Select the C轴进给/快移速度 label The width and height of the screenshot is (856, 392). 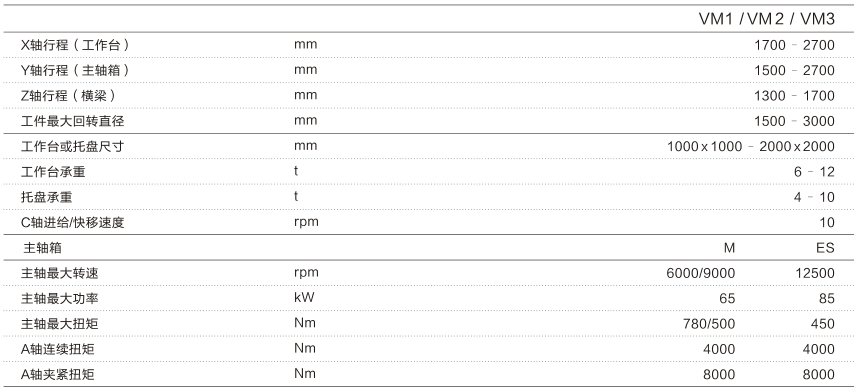[73, 222]
